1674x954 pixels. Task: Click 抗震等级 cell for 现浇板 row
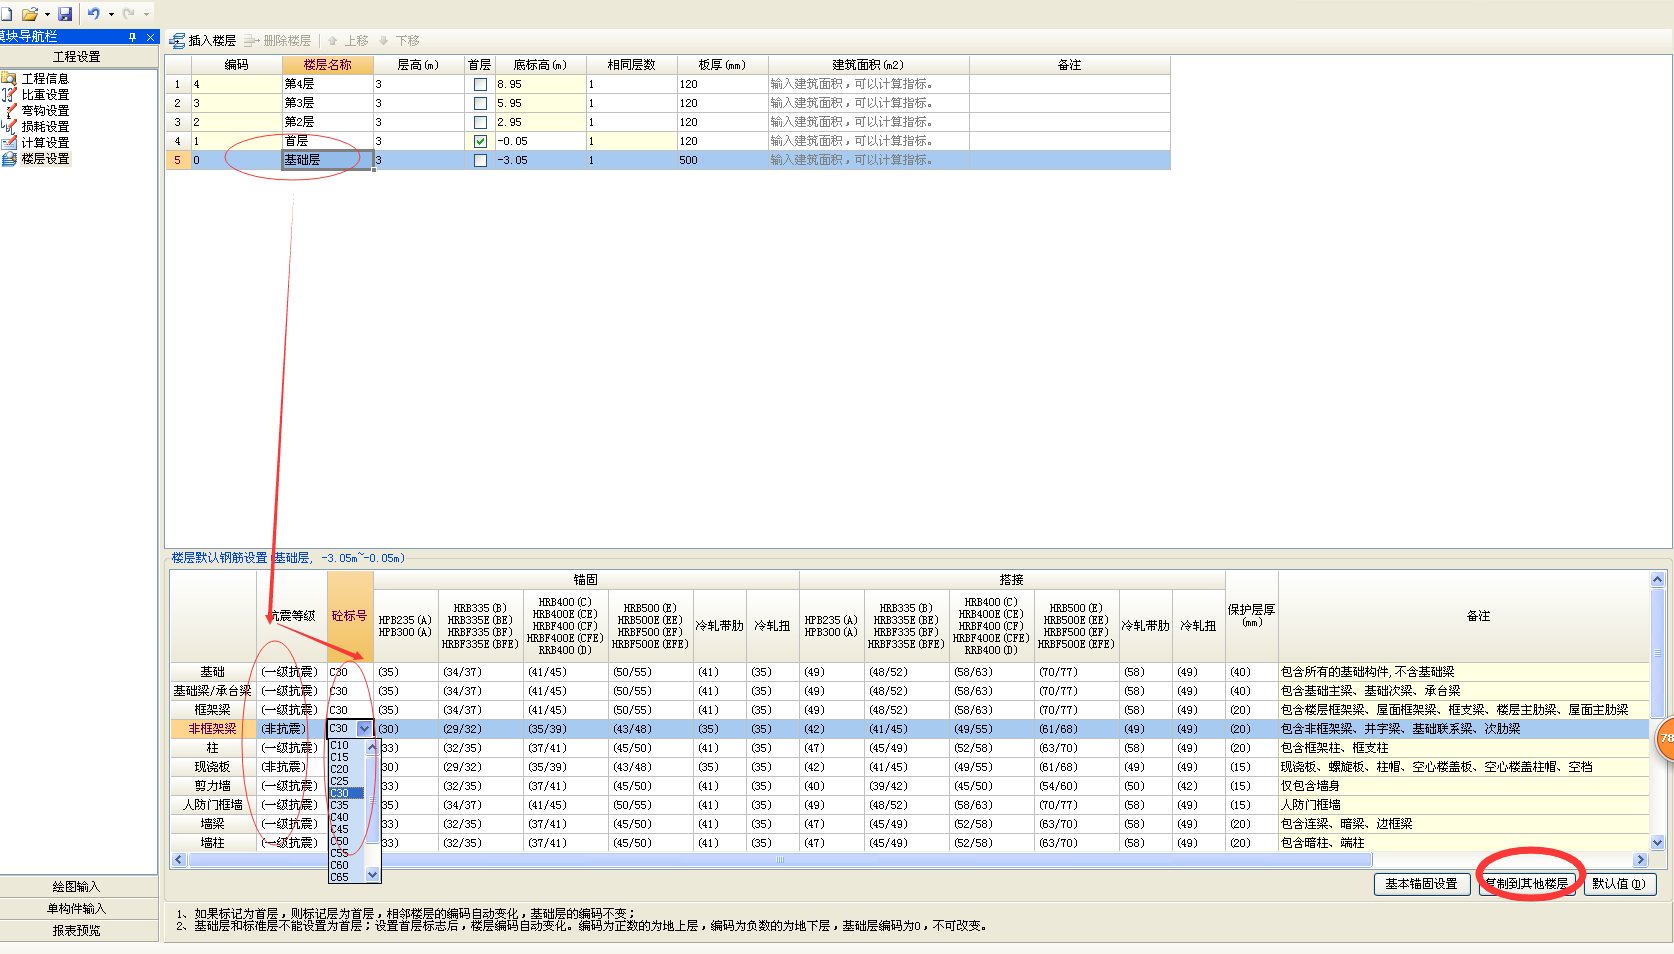[291, 767]
